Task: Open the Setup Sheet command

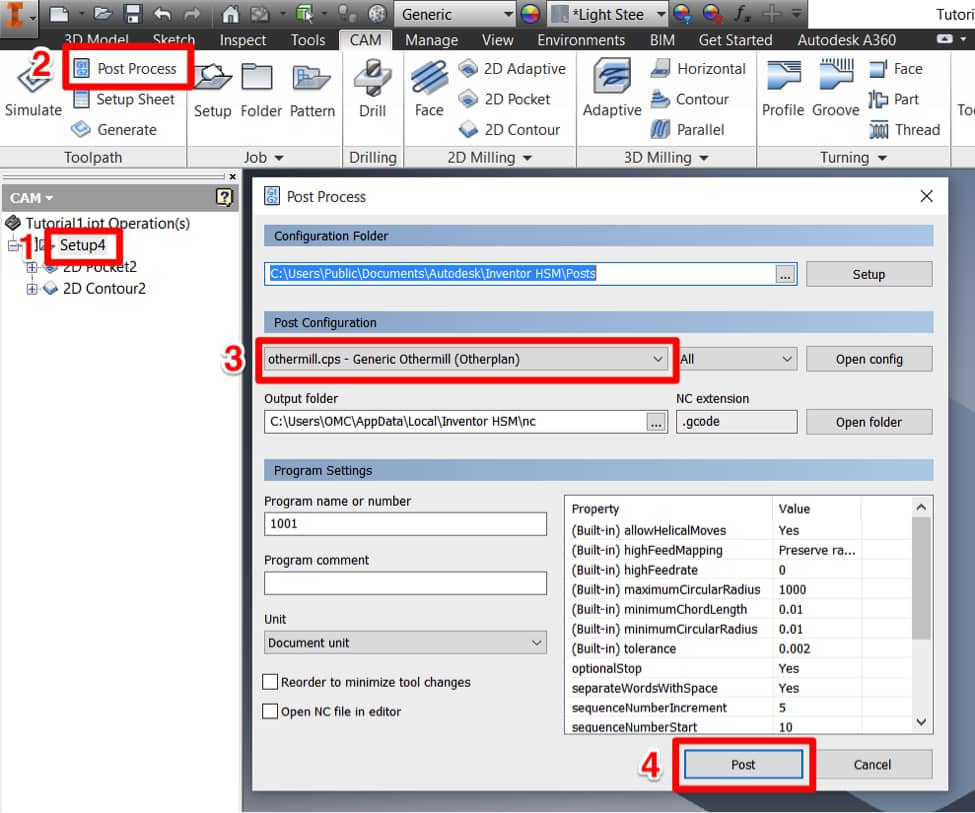Action: tap(124, 99)
